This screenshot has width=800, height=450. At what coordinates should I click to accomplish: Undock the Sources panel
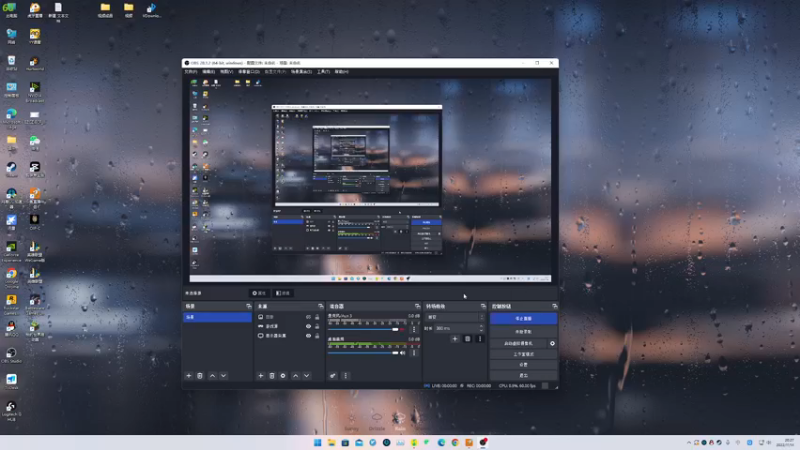[x=320, y=306]
